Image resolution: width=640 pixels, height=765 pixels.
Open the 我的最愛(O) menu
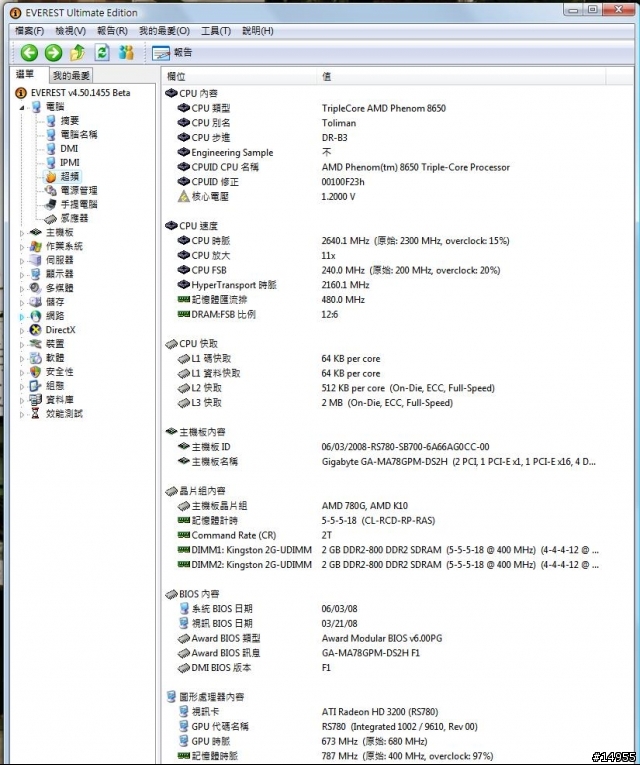164,31
